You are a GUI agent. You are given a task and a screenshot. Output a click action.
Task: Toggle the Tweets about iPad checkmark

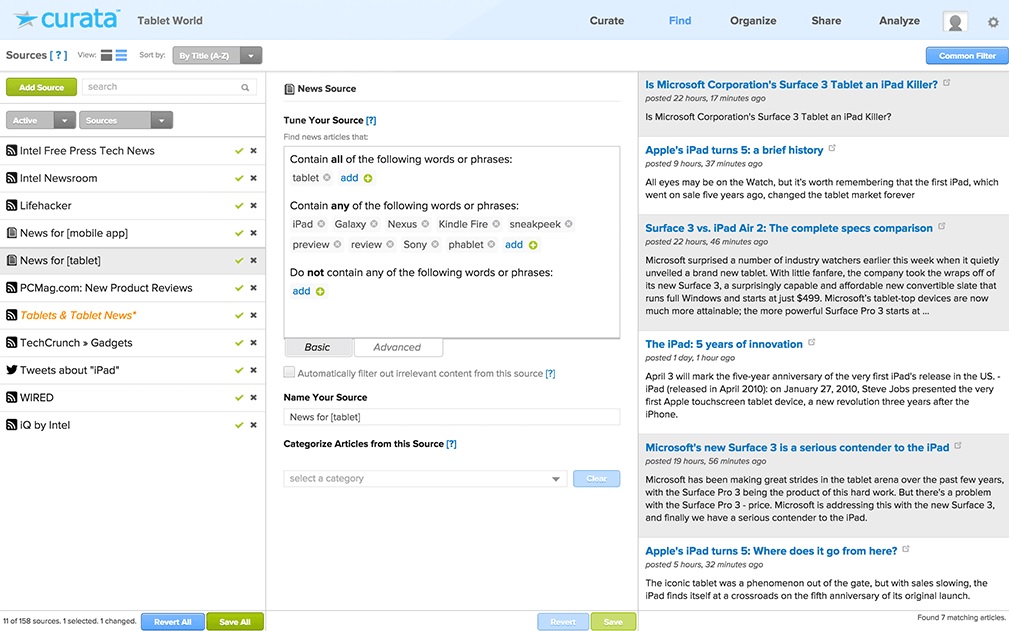239,370
